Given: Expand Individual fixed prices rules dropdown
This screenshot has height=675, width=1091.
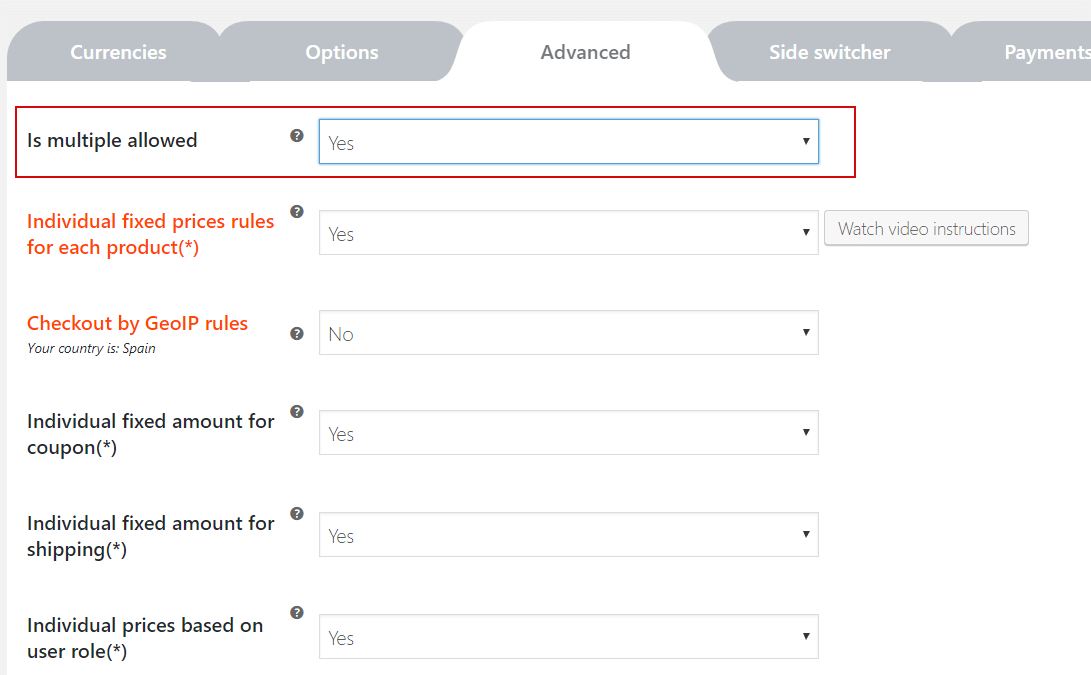Looking at the screenshot, I should (568, 233).
